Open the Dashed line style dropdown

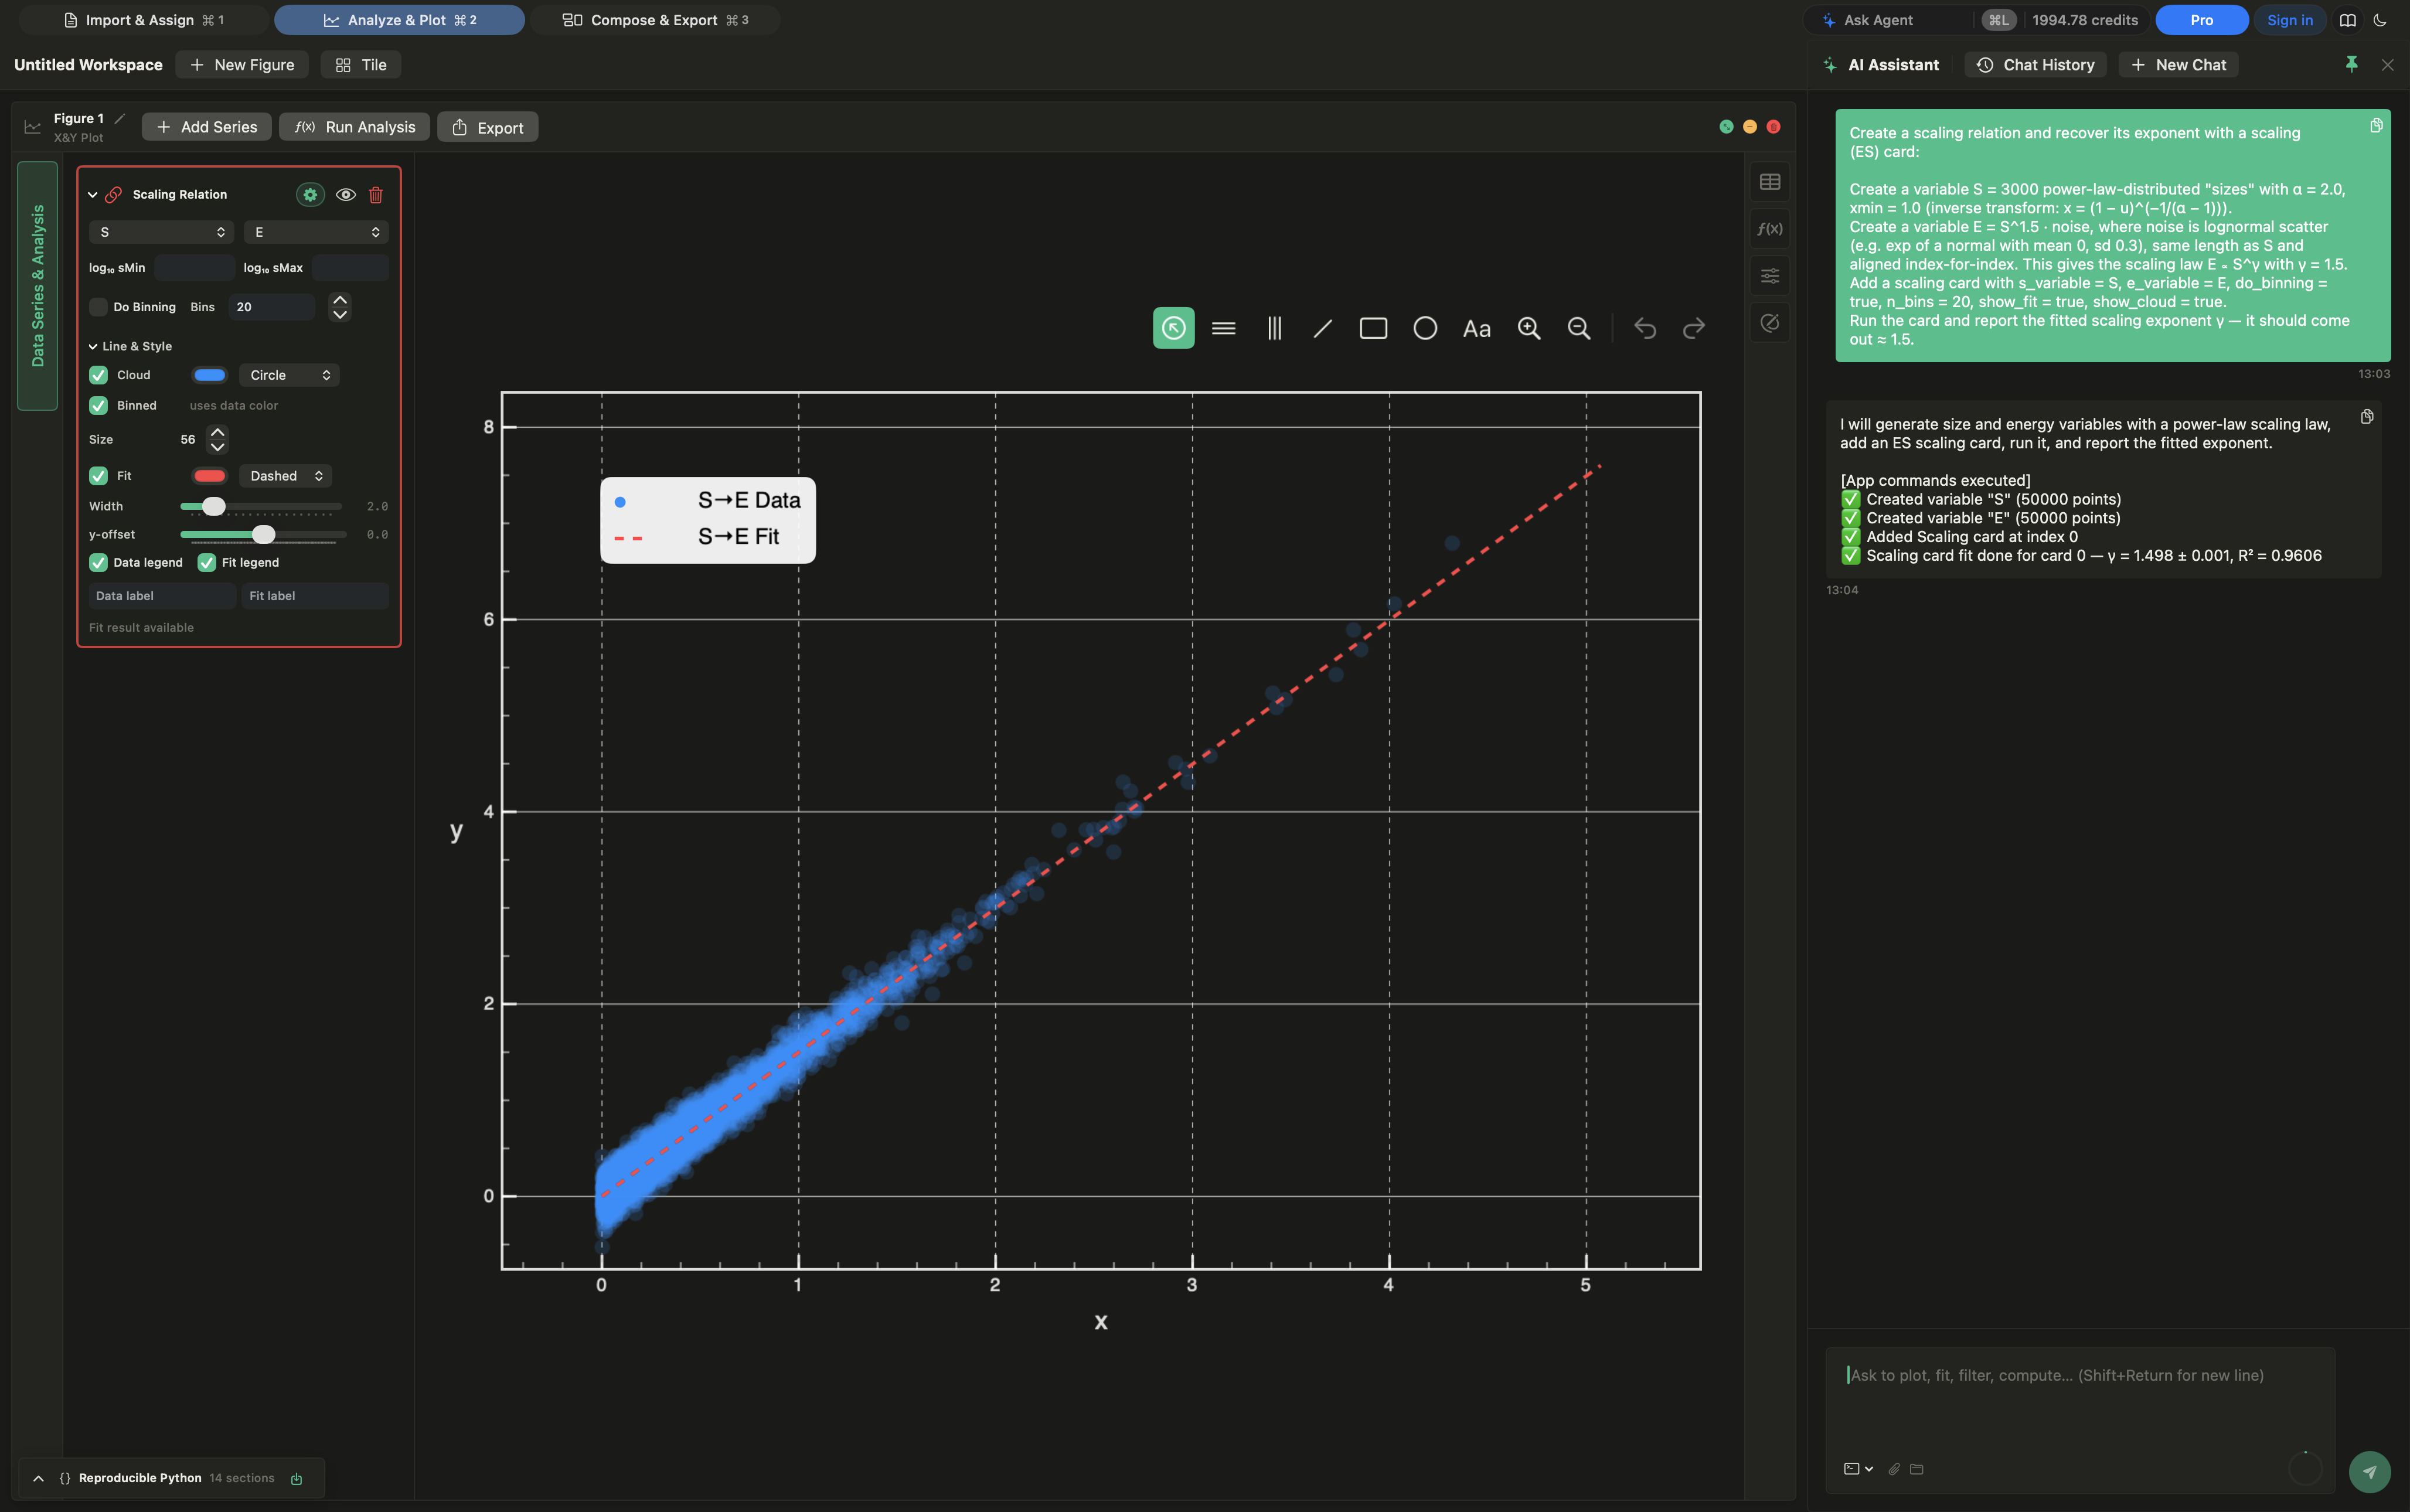[x=285, y=476]
